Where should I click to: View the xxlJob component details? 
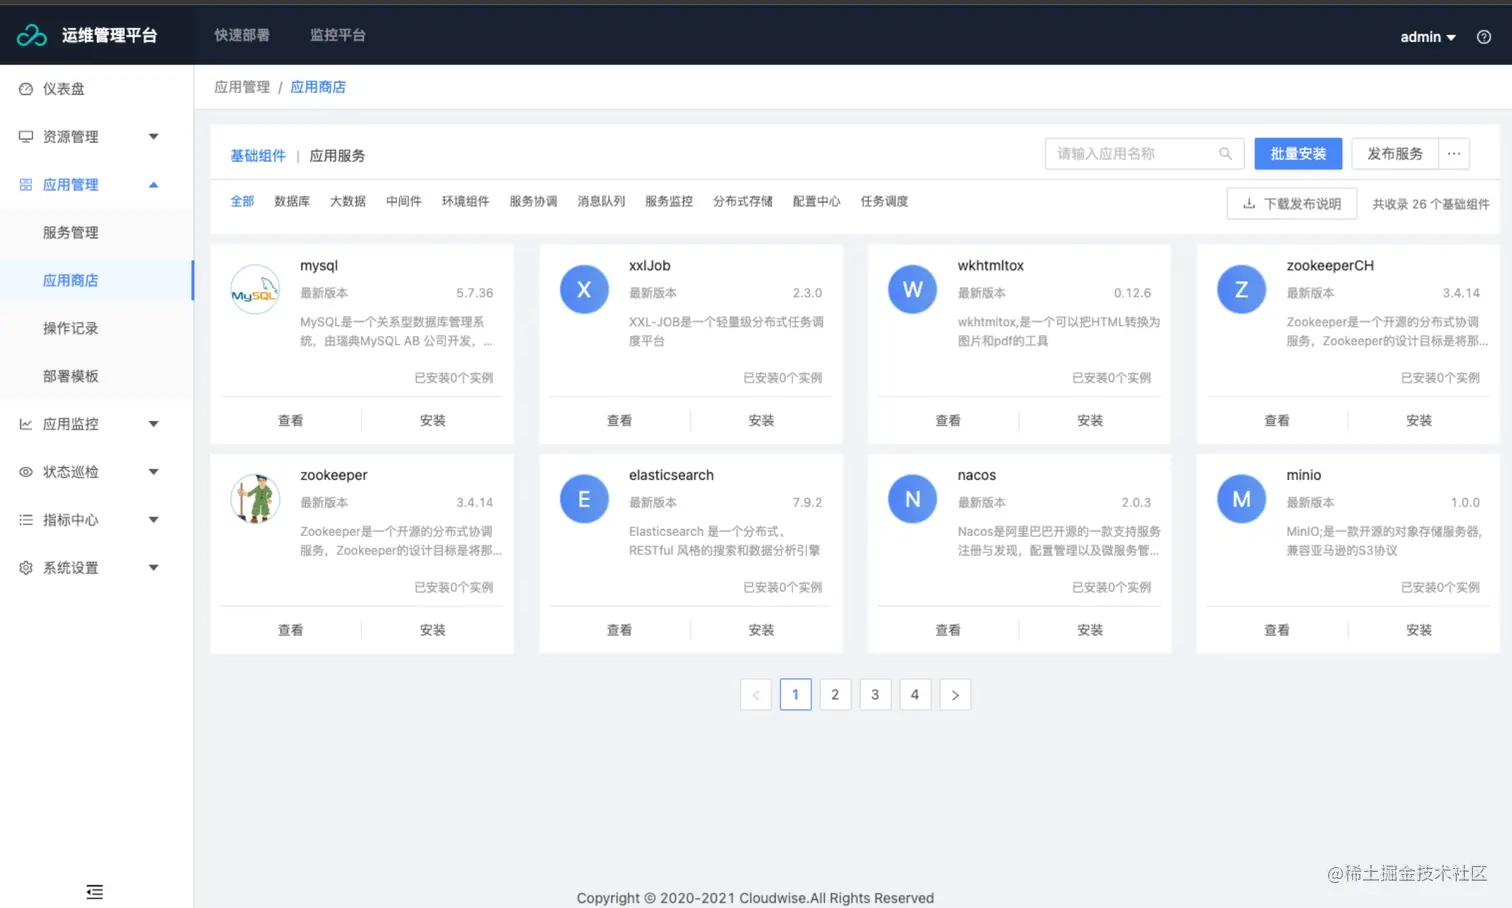point(620,421)
